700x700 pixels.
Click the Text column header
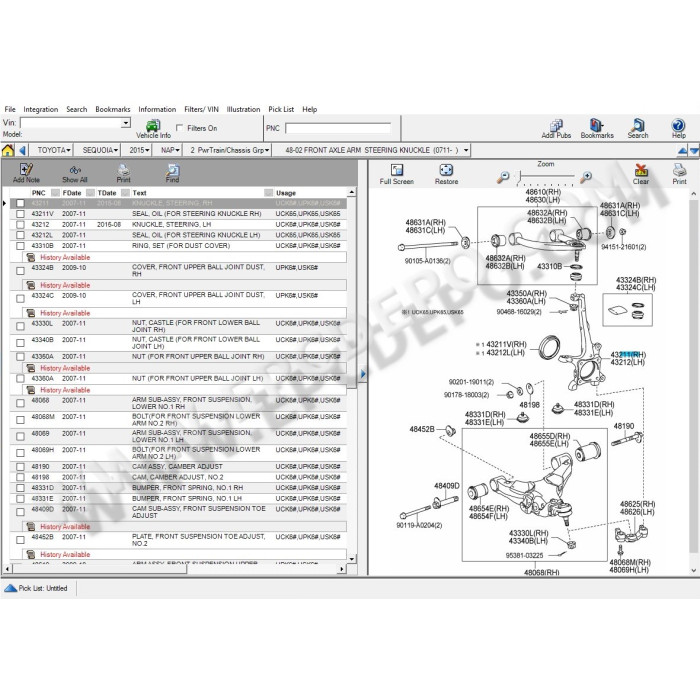coord(139,193)
